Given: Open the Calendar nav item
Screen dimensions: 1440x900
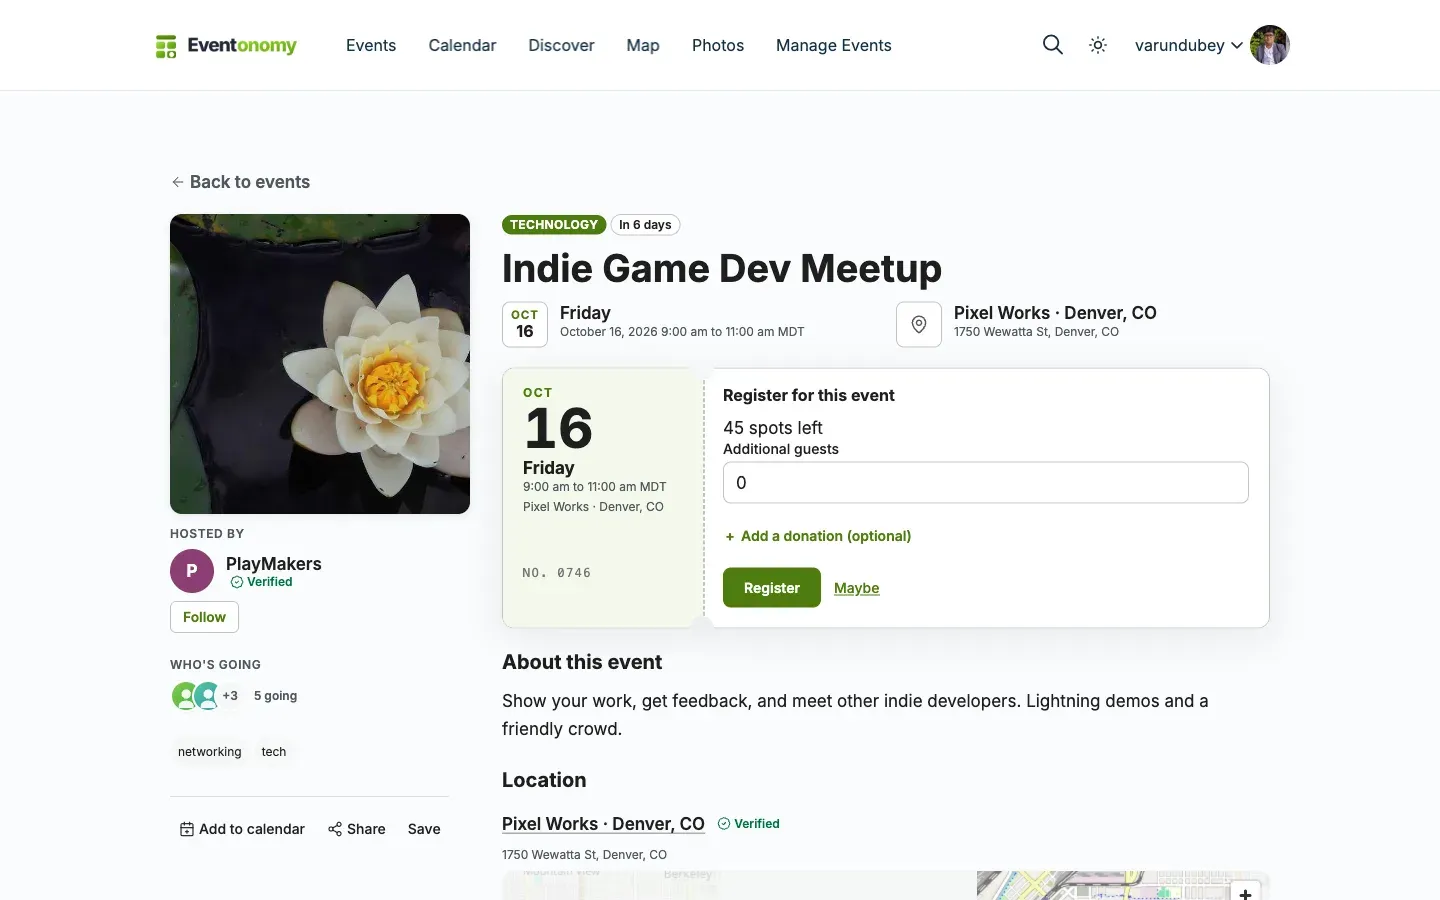Looking at the screenshot, I should point(462,45).
